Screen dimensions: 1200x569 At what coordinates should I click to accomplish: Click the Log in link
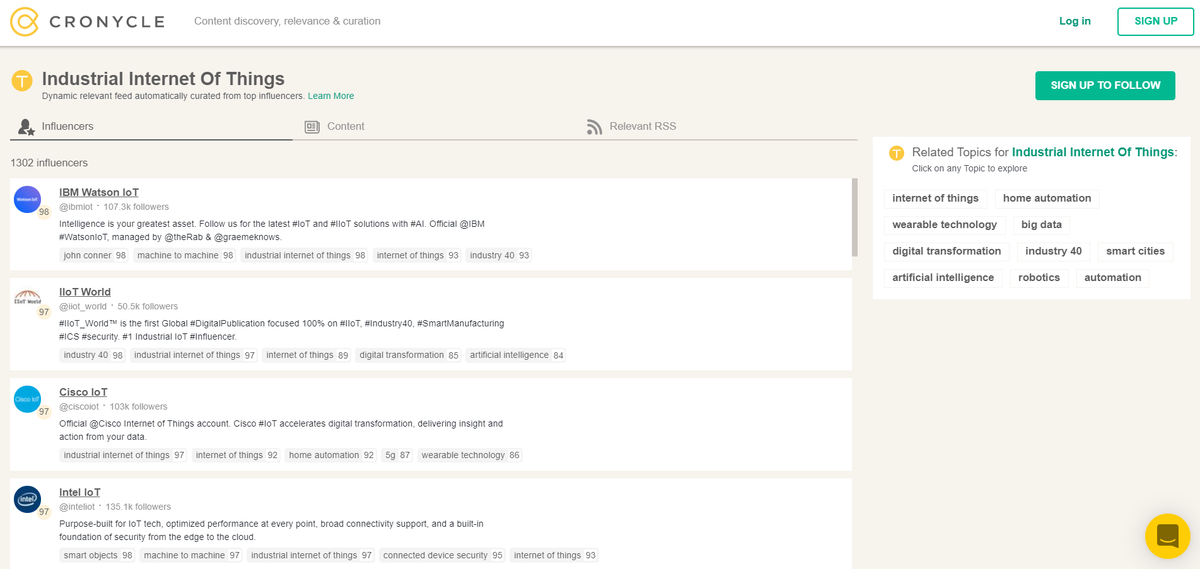1075,21
